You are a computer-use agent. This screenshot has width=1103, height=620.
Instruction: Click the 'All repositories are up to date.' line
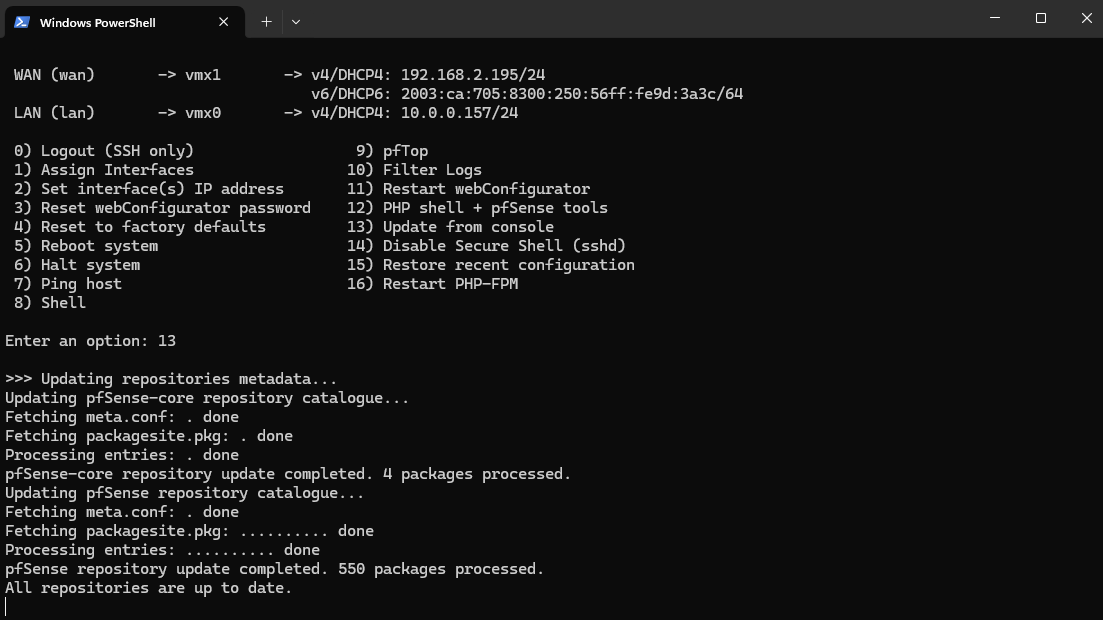click(x=148, y=588)
